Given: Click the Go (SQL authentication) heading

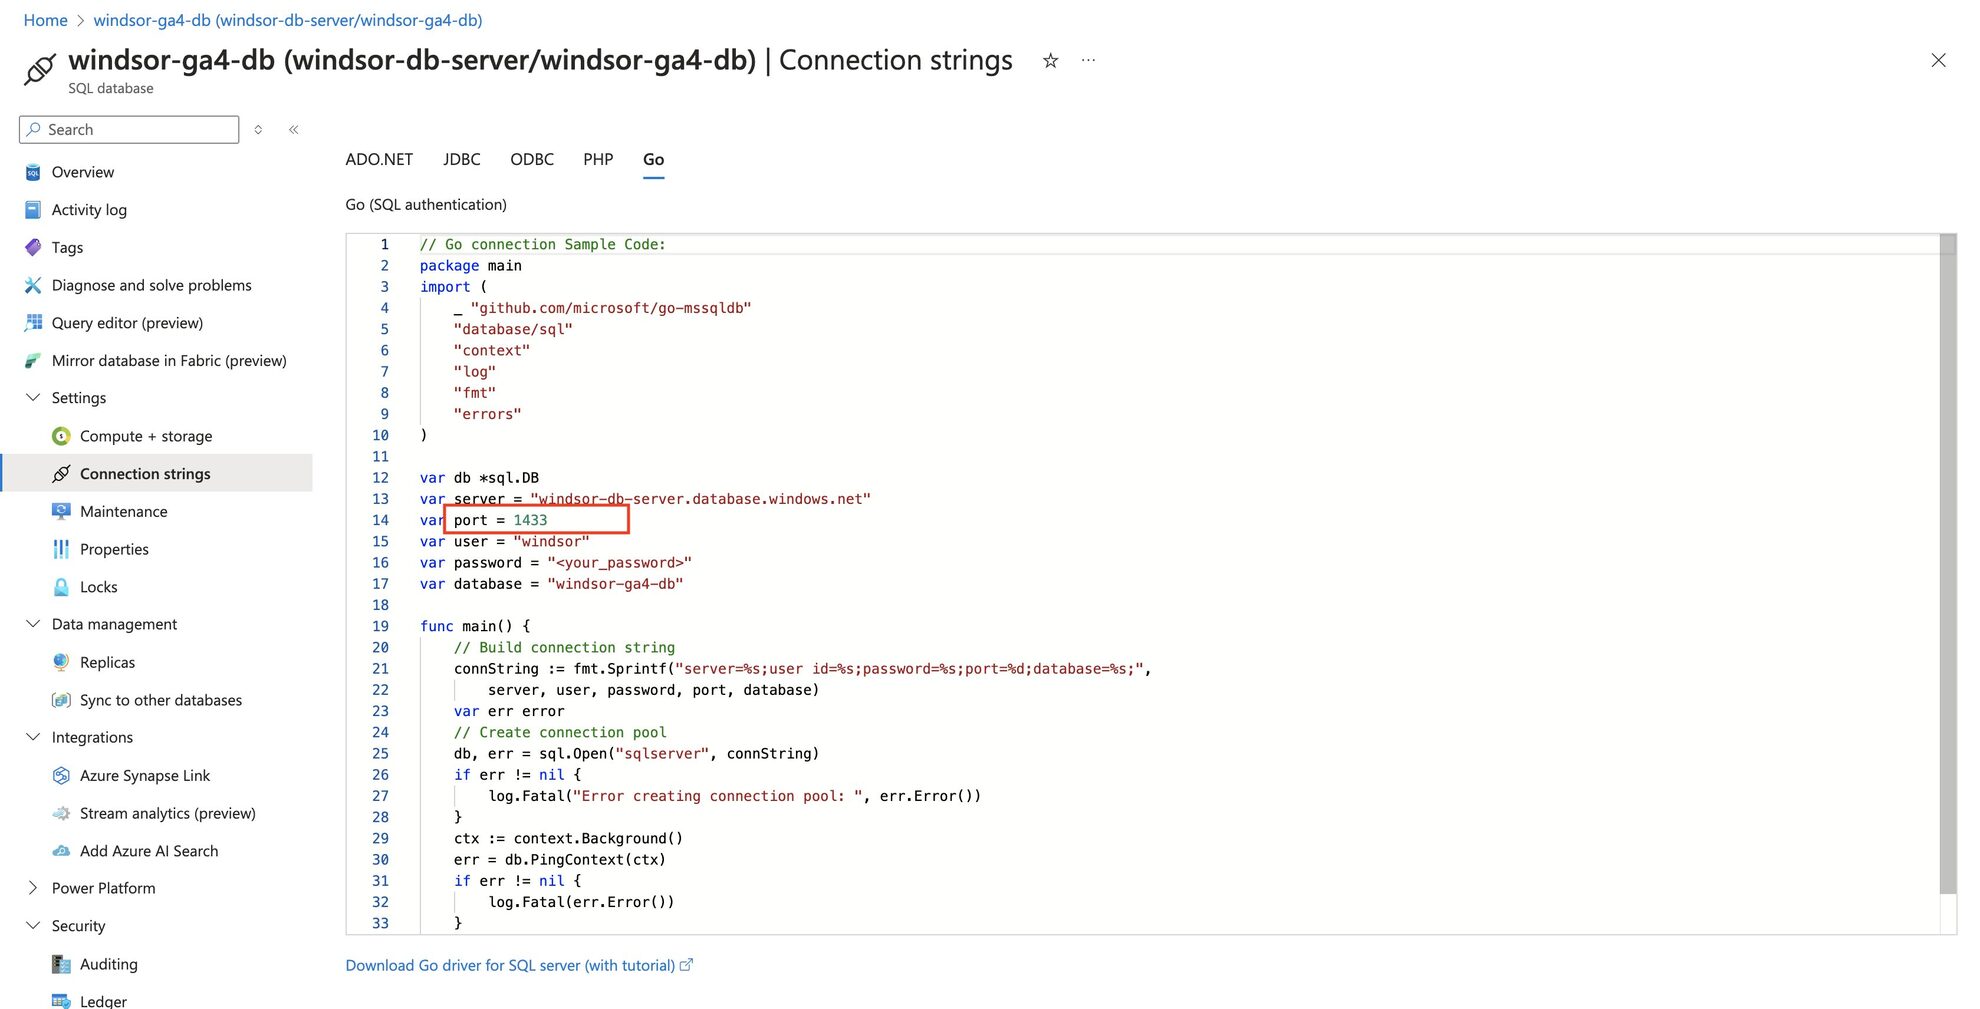Looking at the screenshot, I should click(426, 204).
